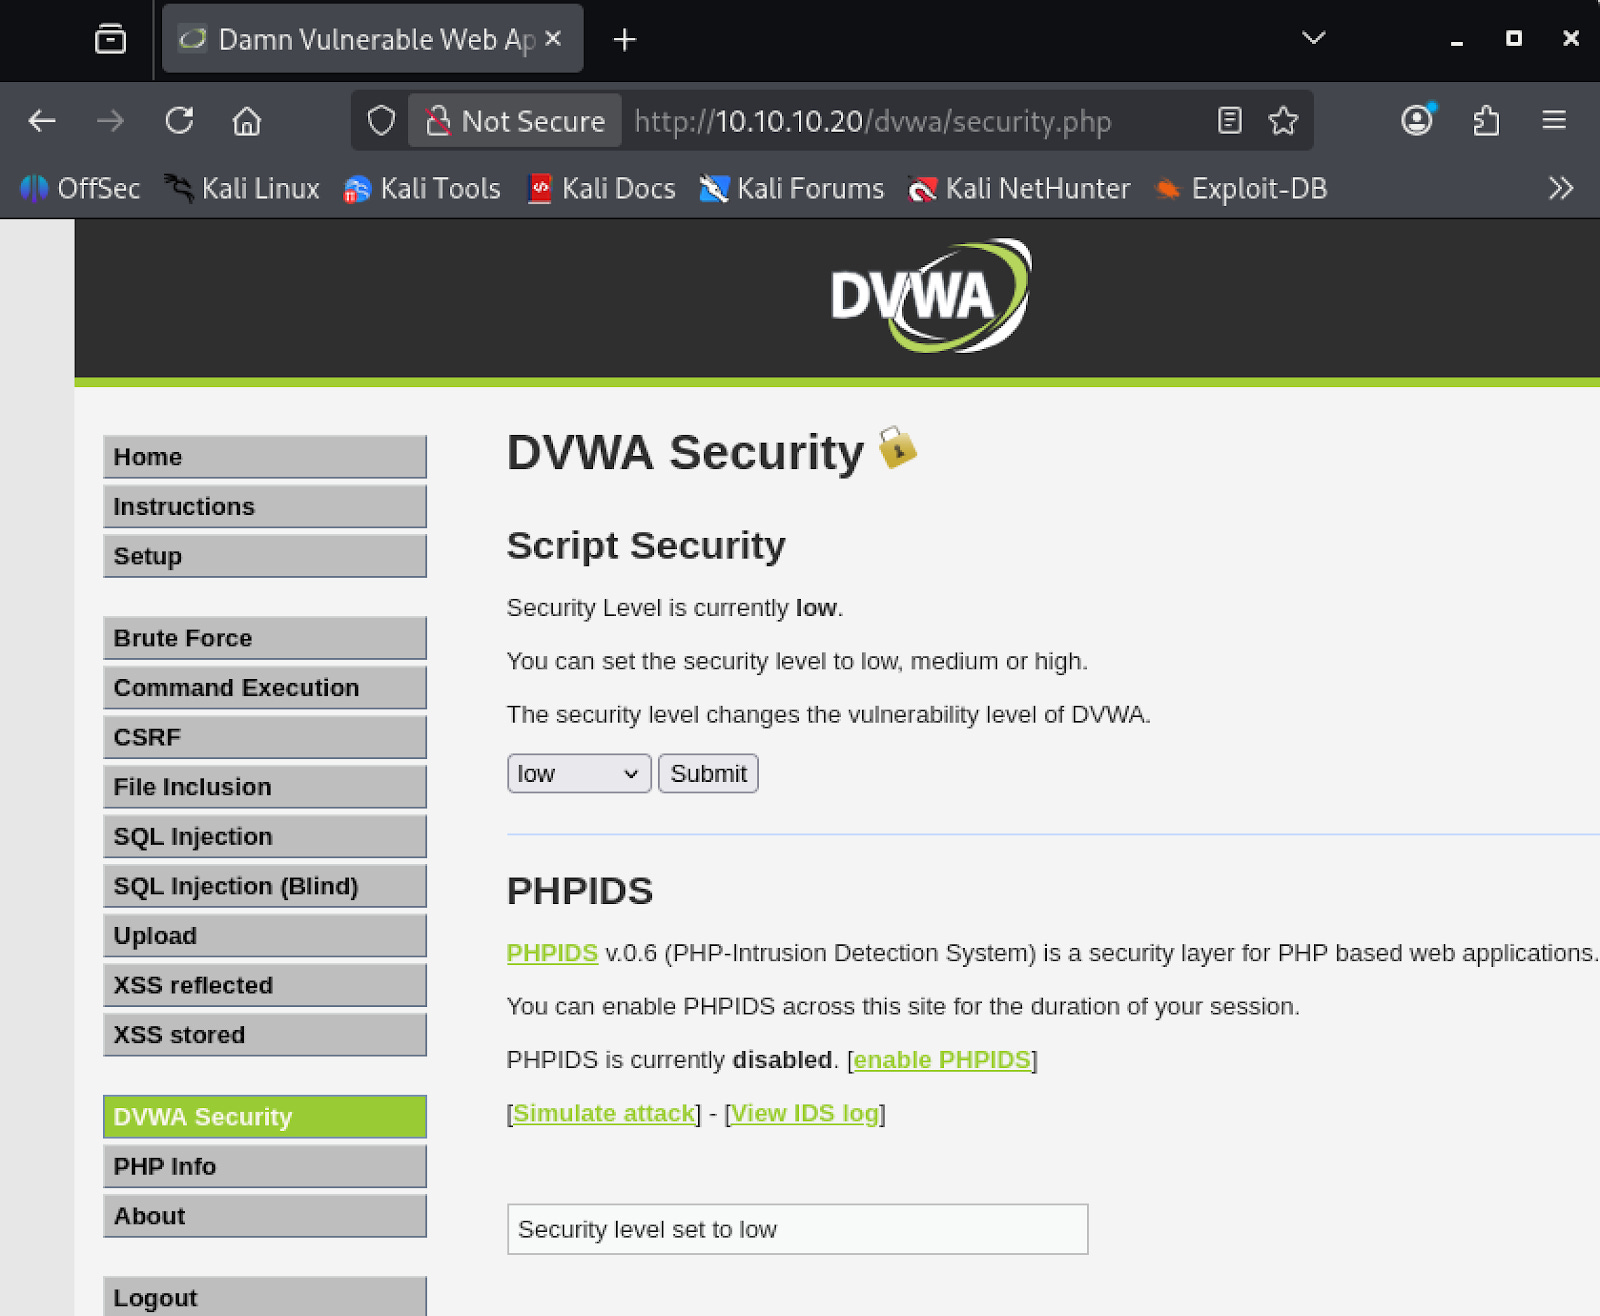
Task: Show more bookmarks chevron
Action: pyautogui.click(x=1560, y=188)
